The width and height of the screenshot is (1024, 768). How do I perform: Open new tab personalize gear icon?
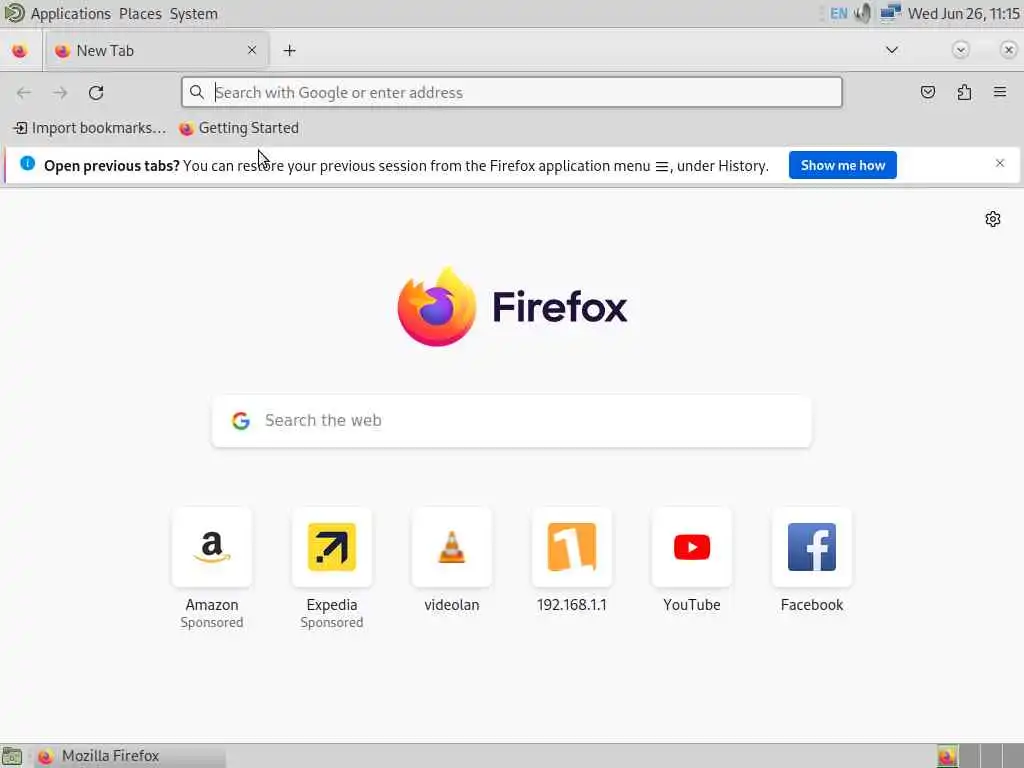pos(993,219)
